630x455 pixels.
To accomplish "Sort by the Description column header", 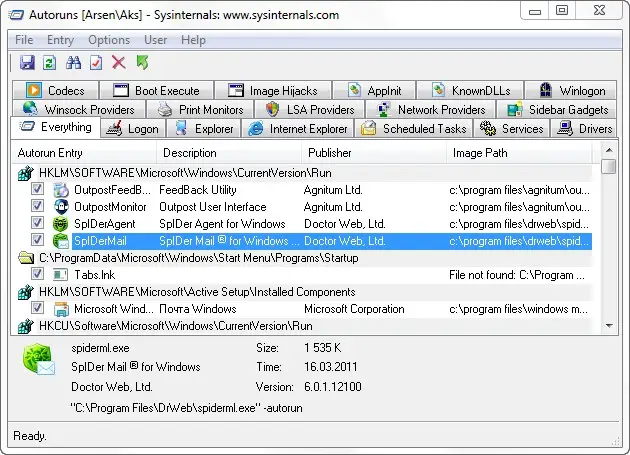I will 229,153.
